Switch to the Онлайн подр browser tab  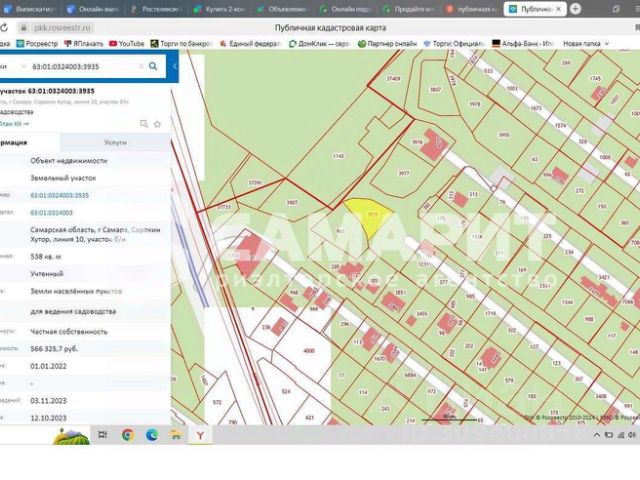pyautogui.click(x=346, y=9)
